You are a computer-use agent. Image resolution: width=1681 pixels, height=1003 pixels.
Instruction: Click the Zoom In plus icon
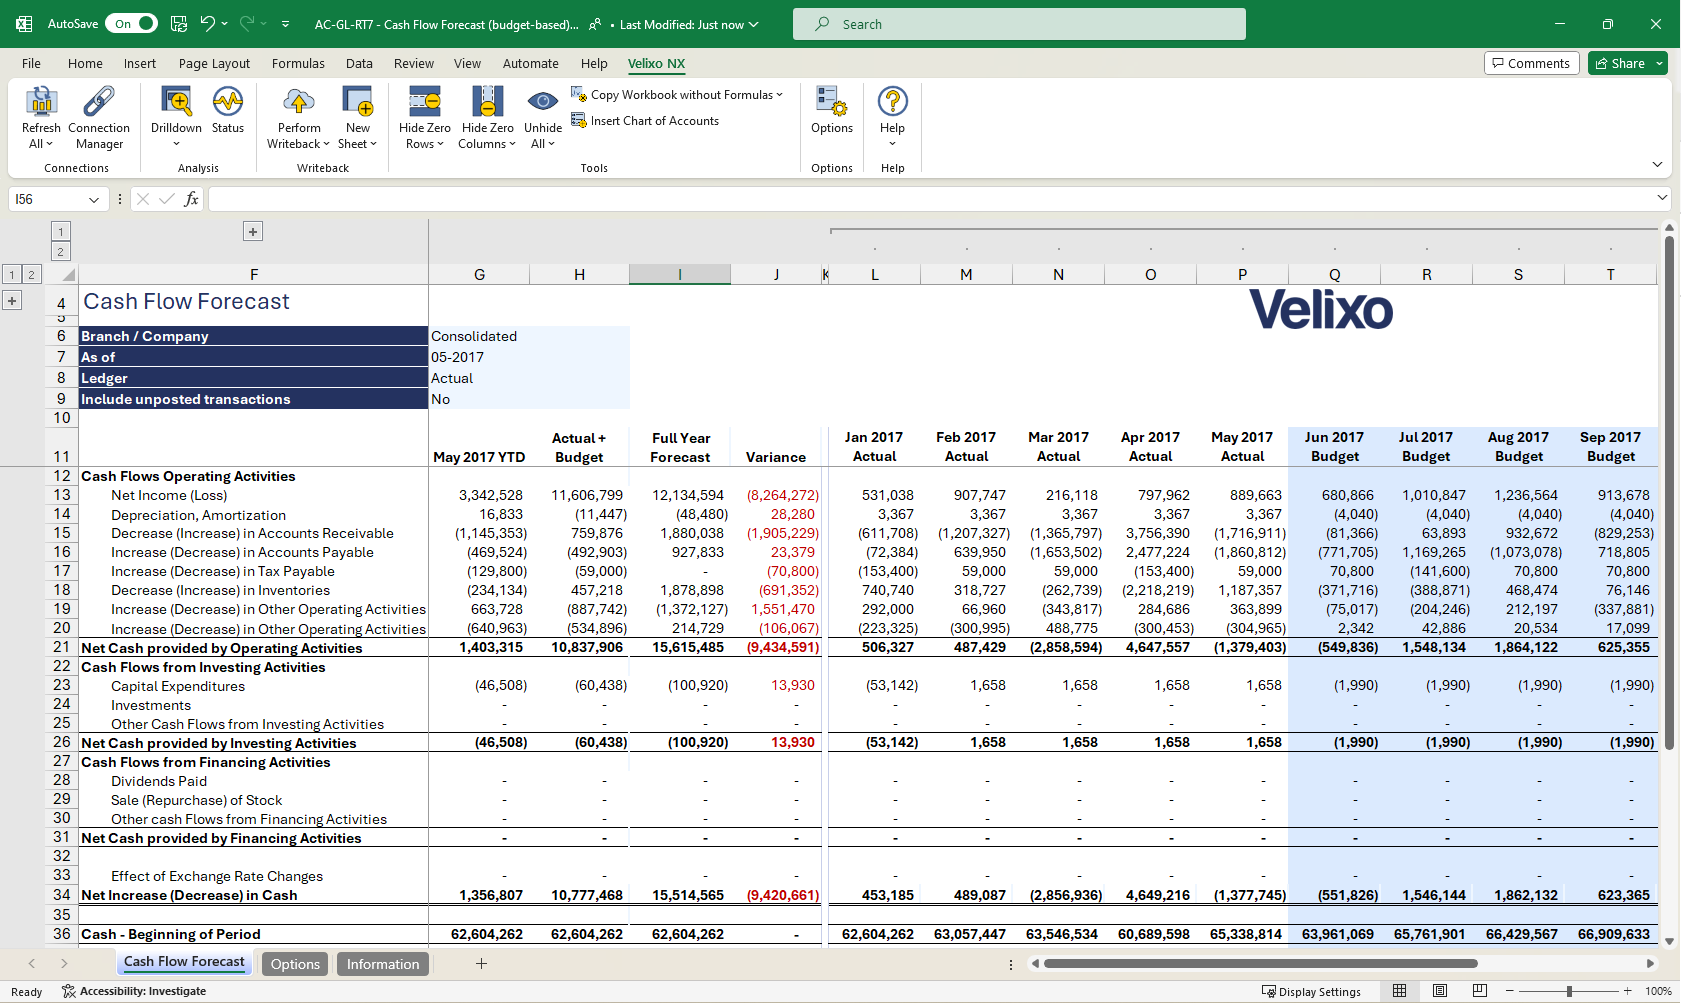pyautogui.click(x=1628, y=991)
